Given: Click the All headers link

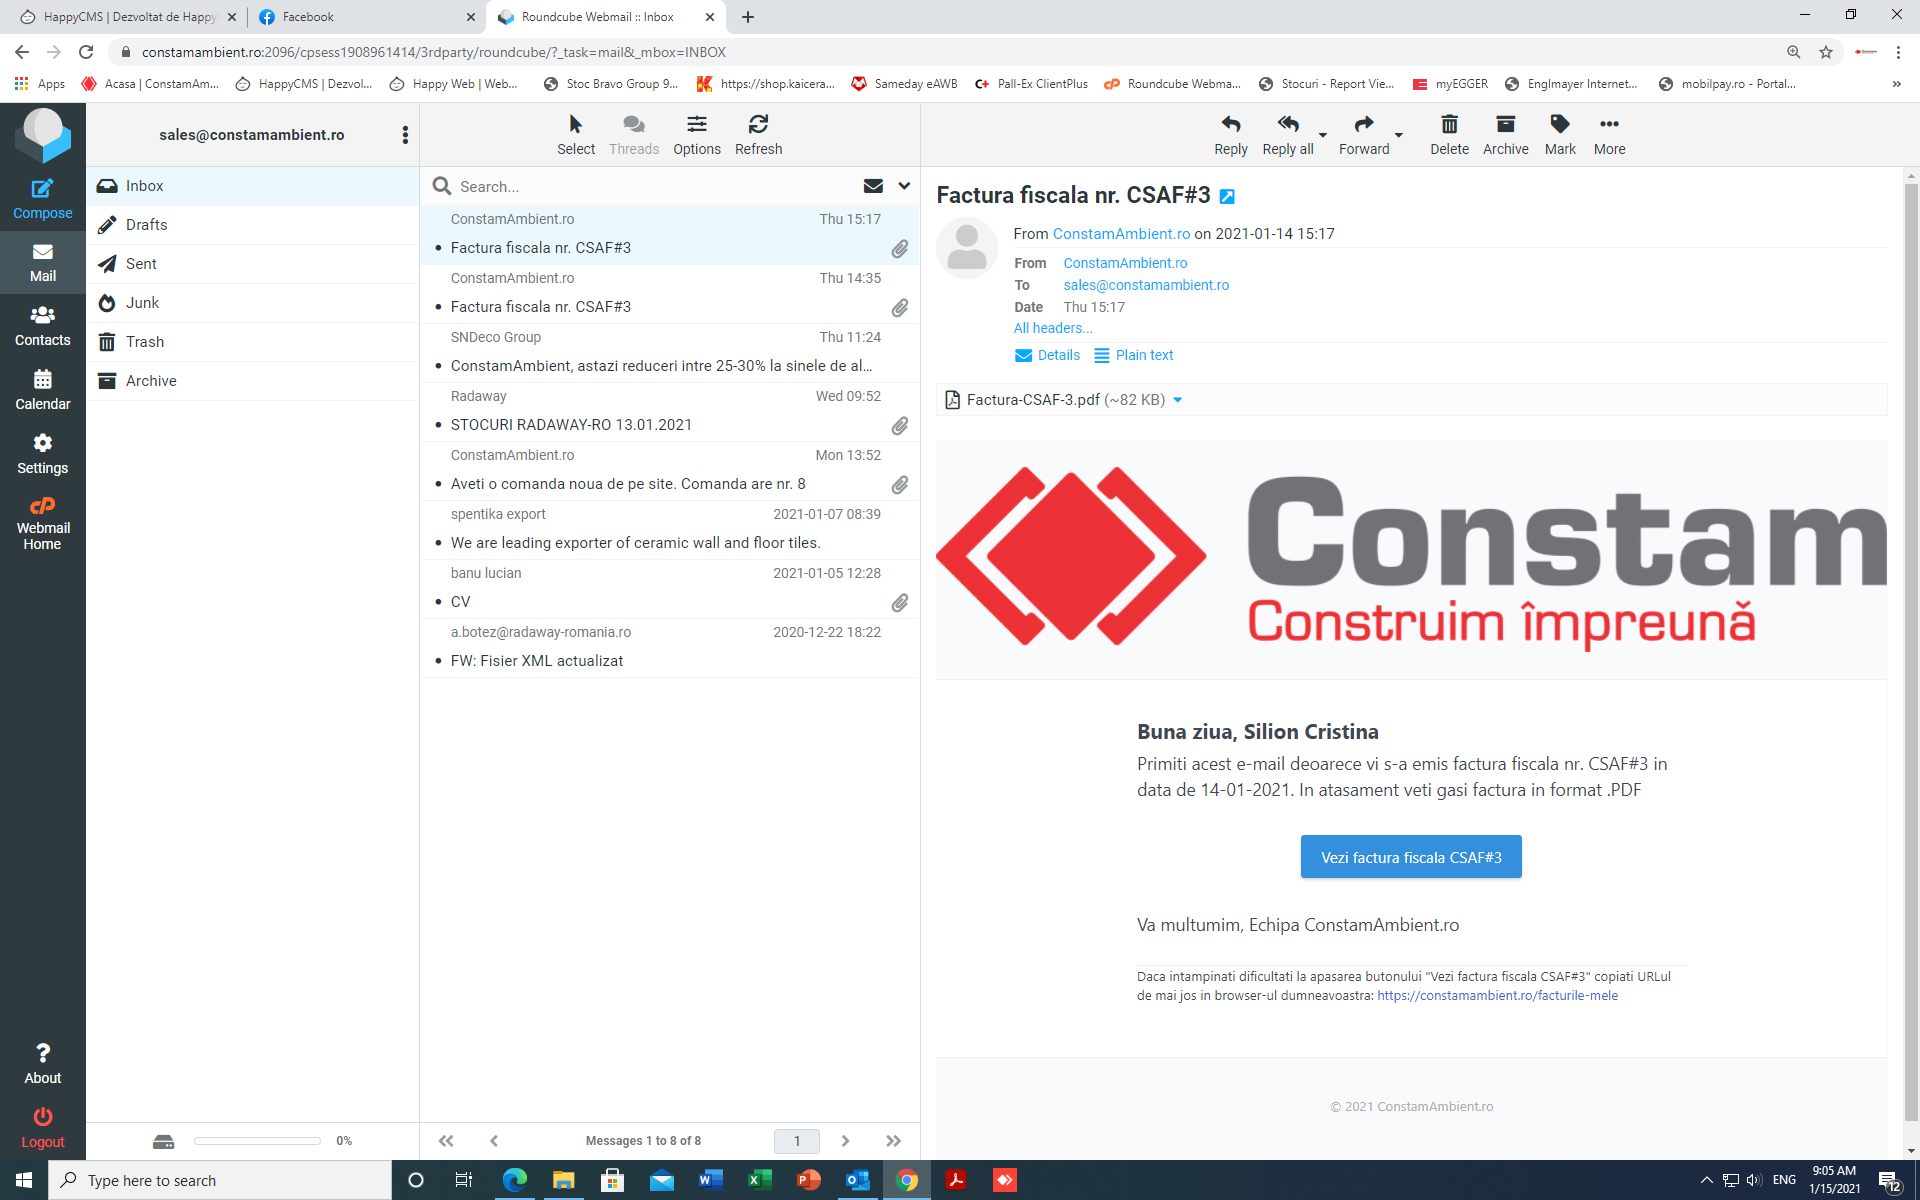Looking at the screenshot, I should tap(1053, 328).
